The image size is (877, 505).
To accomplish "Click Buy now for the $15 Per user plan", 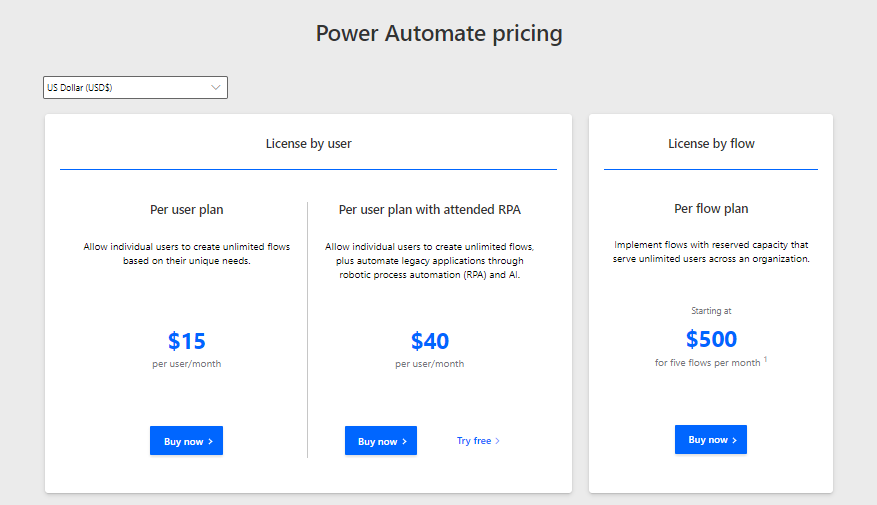I will [186, 441].
